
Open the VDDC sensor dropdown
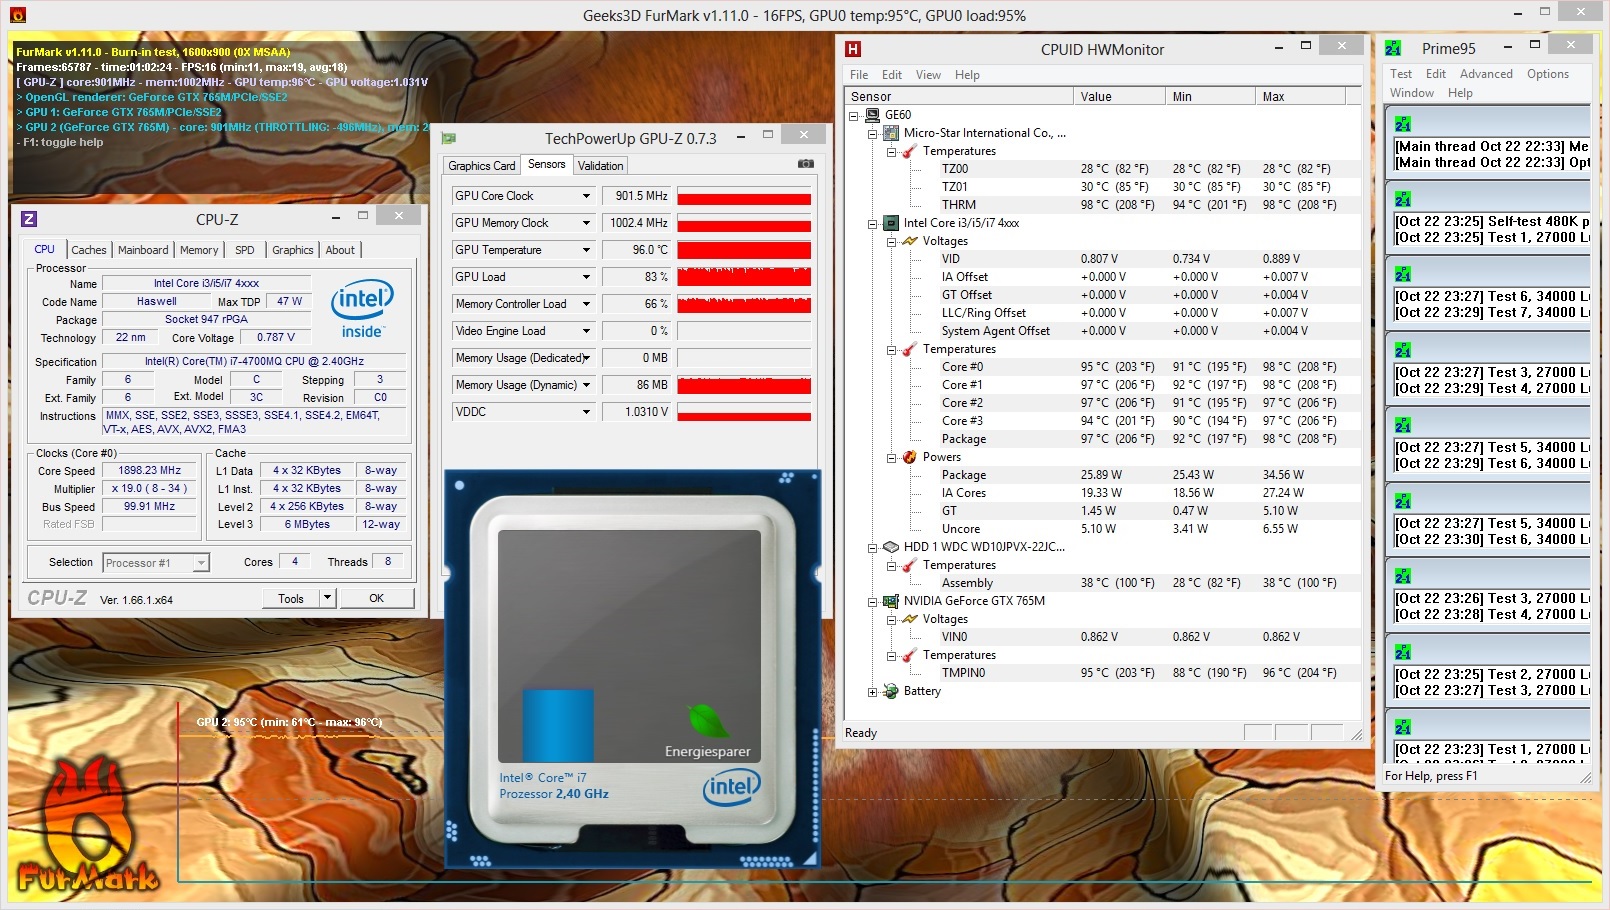point(587,412)
